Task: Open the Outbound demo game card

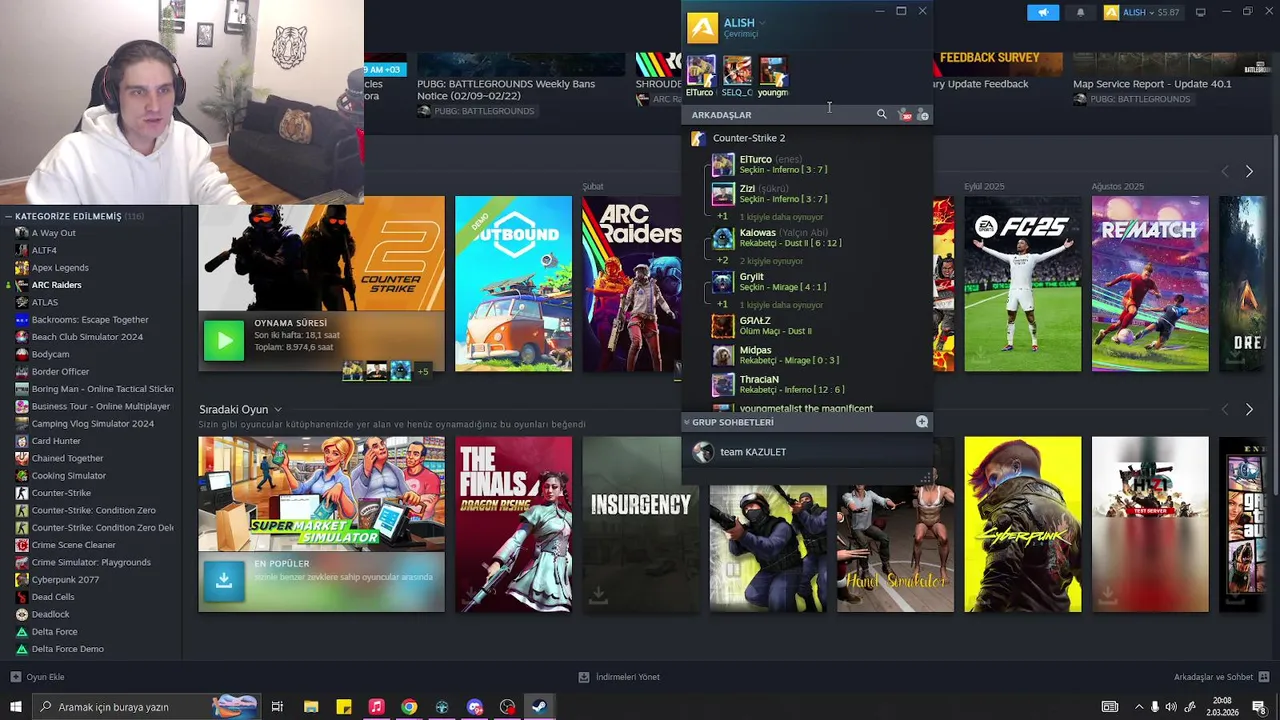Action: coord(513,284)
